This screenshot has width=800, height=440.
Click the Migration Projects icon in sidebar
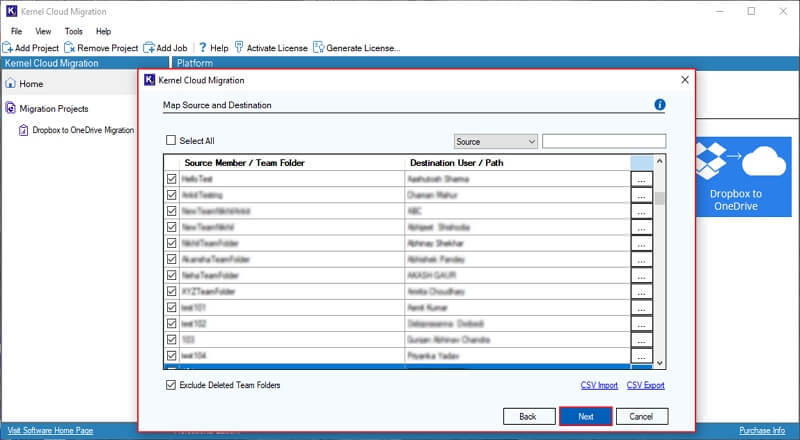(10, 108)
